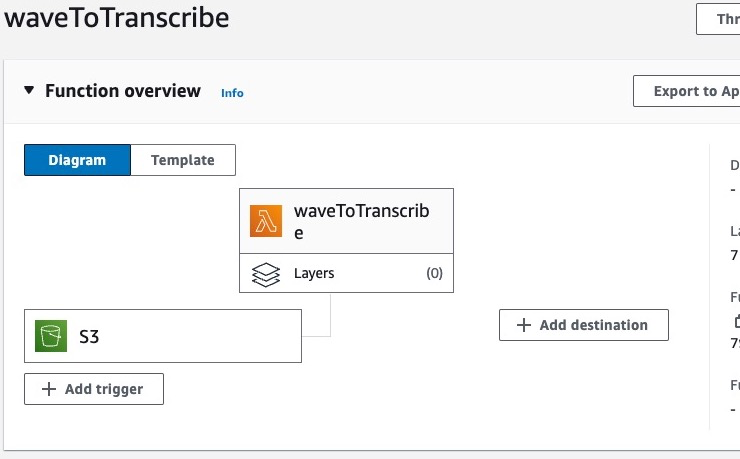Click the plus icon in Add destination

[x=524, y=325]
